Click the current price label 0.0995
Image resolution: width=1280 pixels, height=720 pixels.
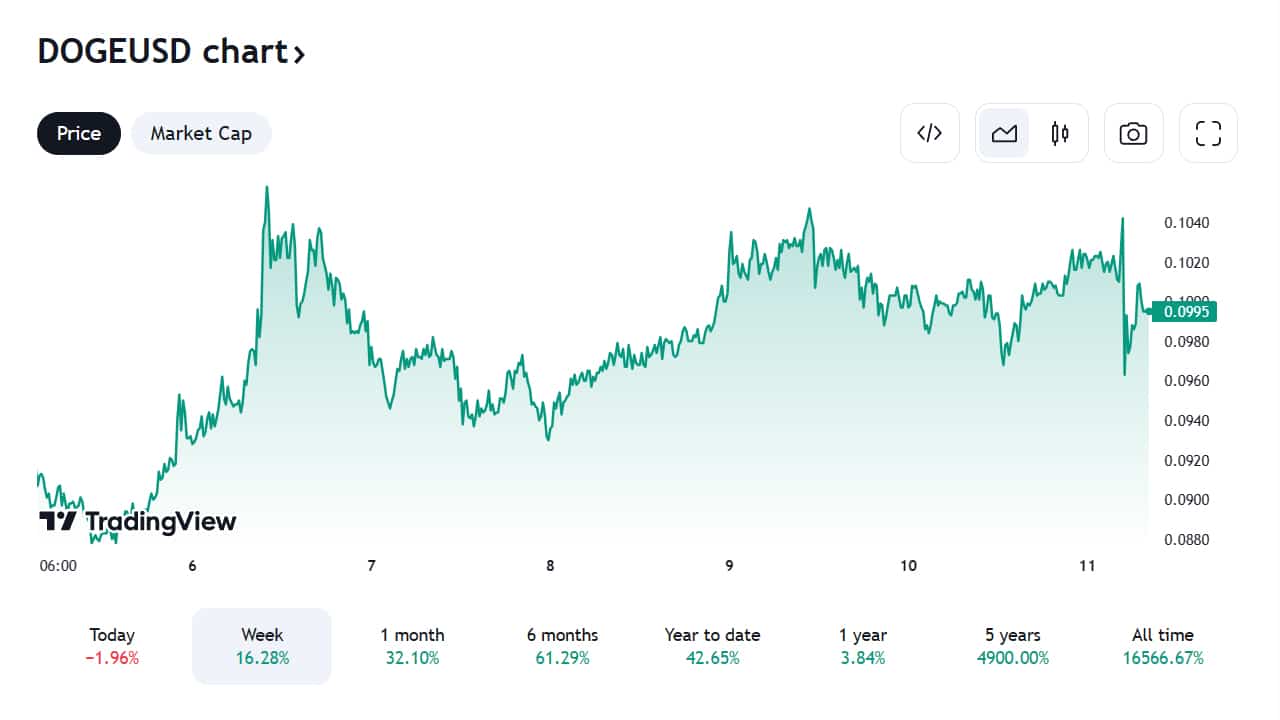click(x=1182, y=311)
